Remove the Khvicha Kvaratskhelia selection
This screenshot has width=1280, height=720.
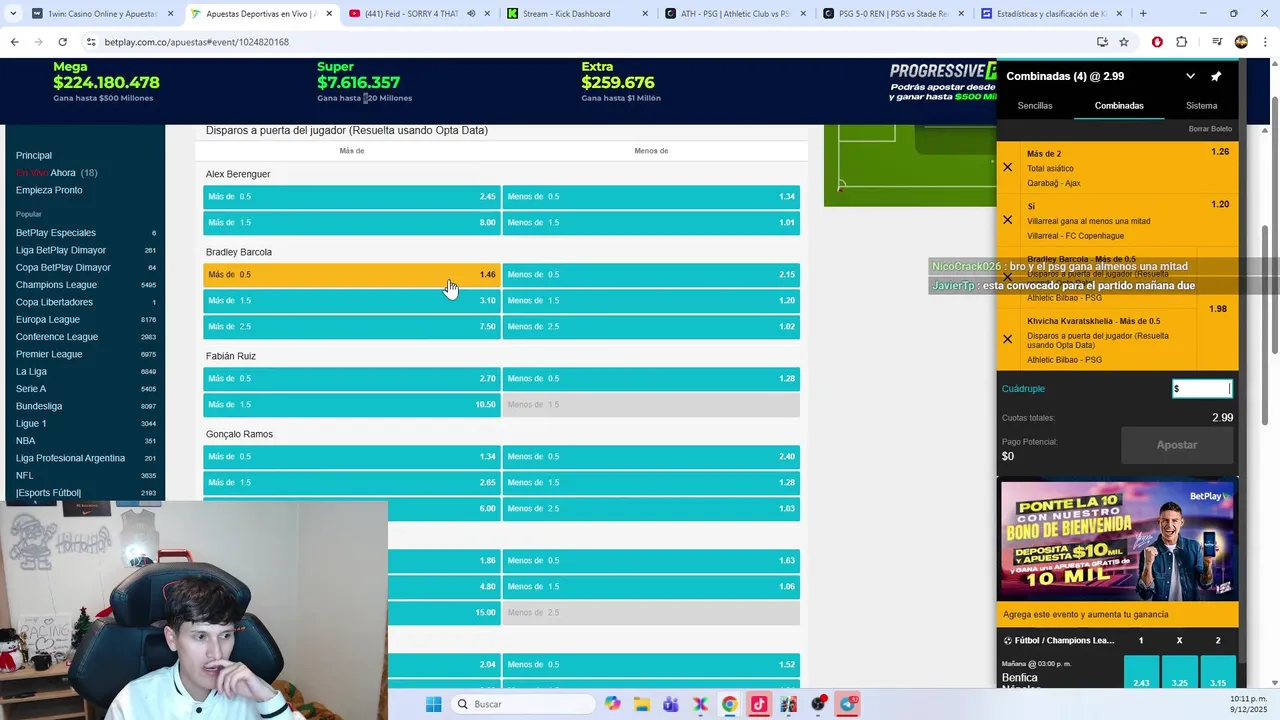click(1007, 339)
